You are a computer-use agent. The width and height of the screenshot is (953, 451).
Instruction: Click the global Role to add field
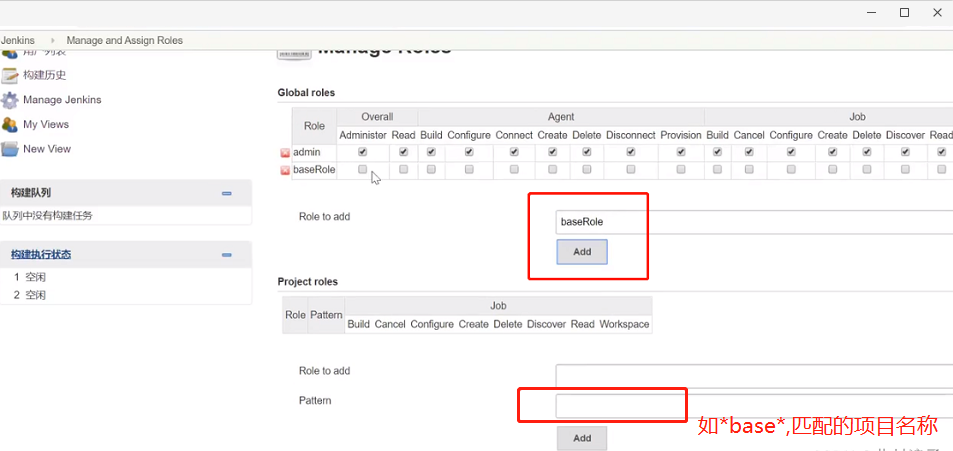pos(754,222)
